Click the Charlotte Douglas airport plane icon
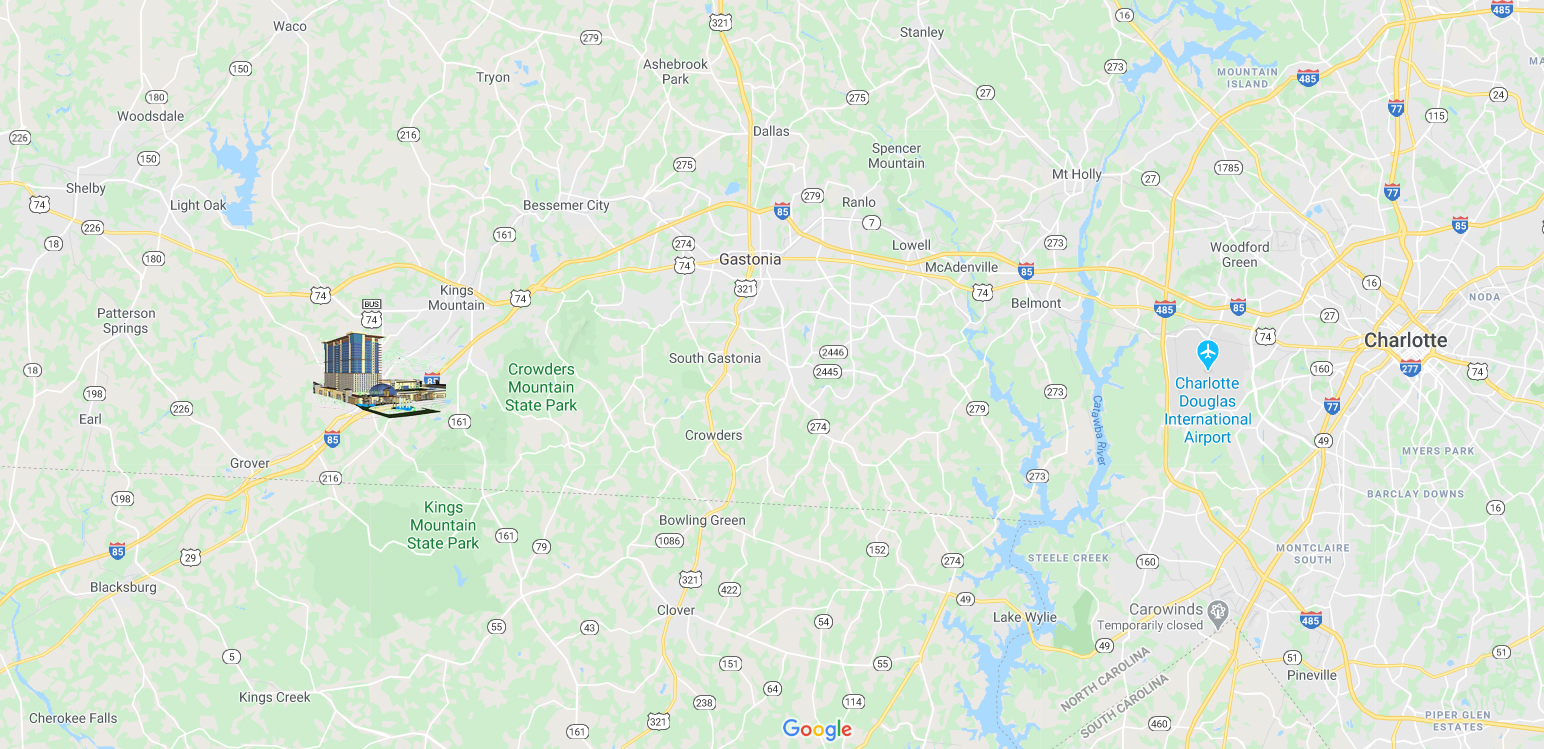 pyautogui.click(x=1208, y=353)
